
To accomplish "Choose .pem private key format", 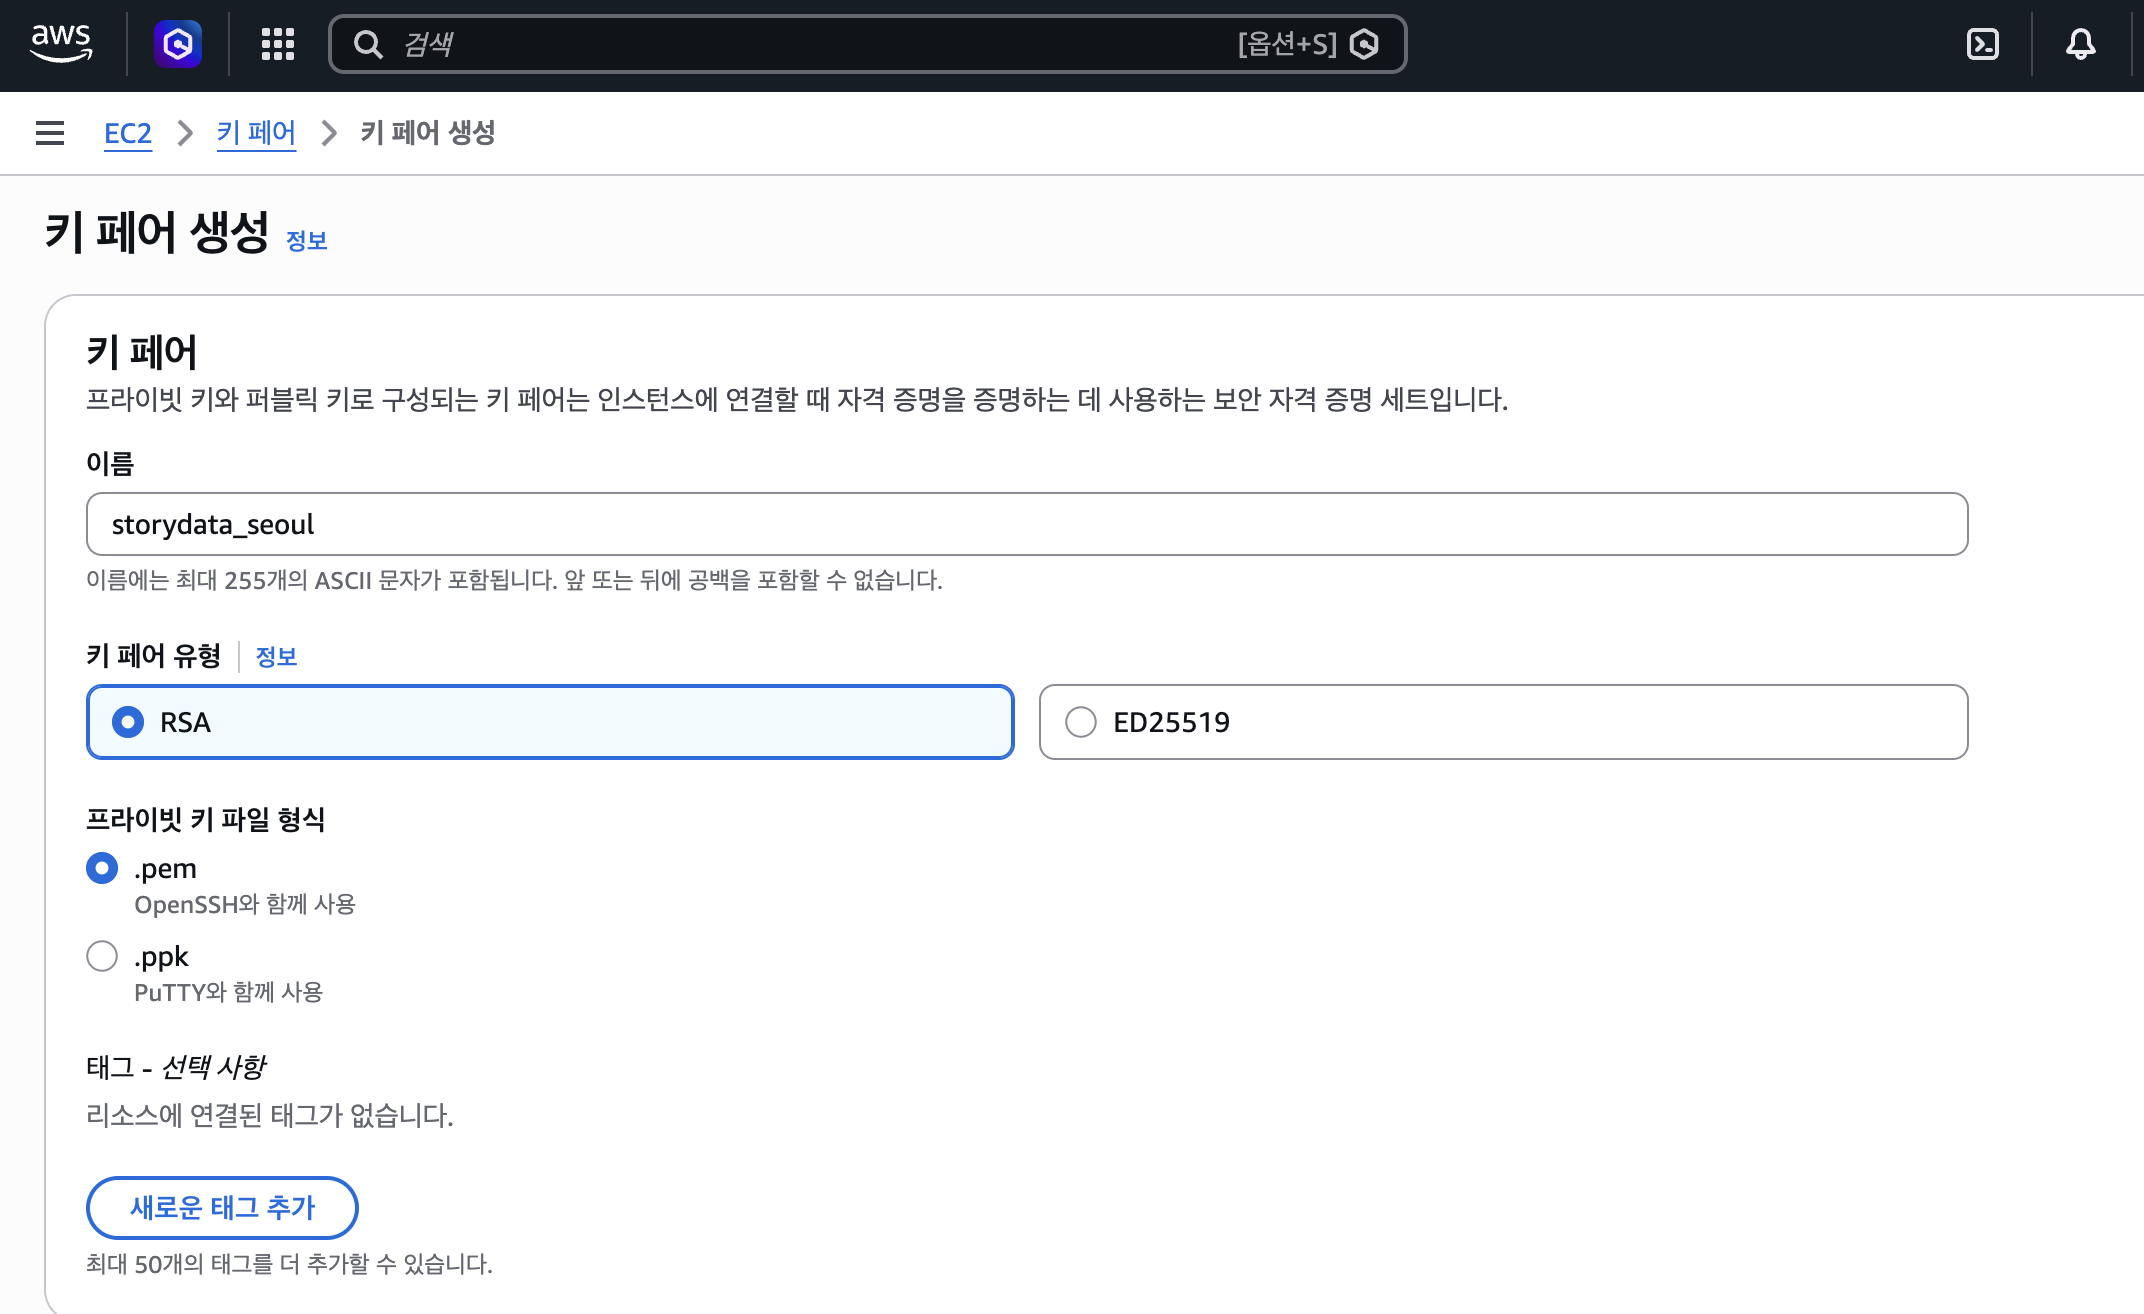I will pyautogui.click(x=102, y=868).
